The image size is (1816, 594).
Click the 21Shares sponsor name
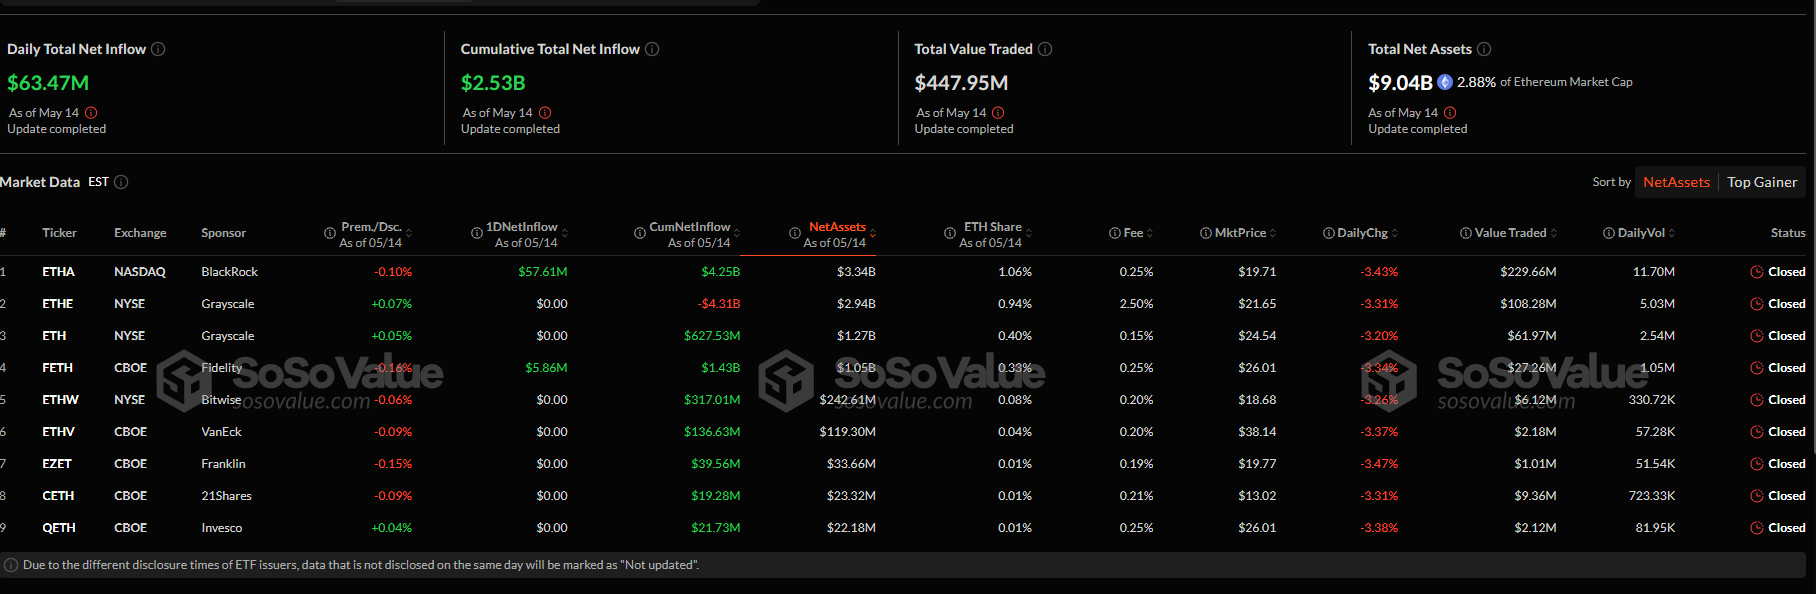226,496
